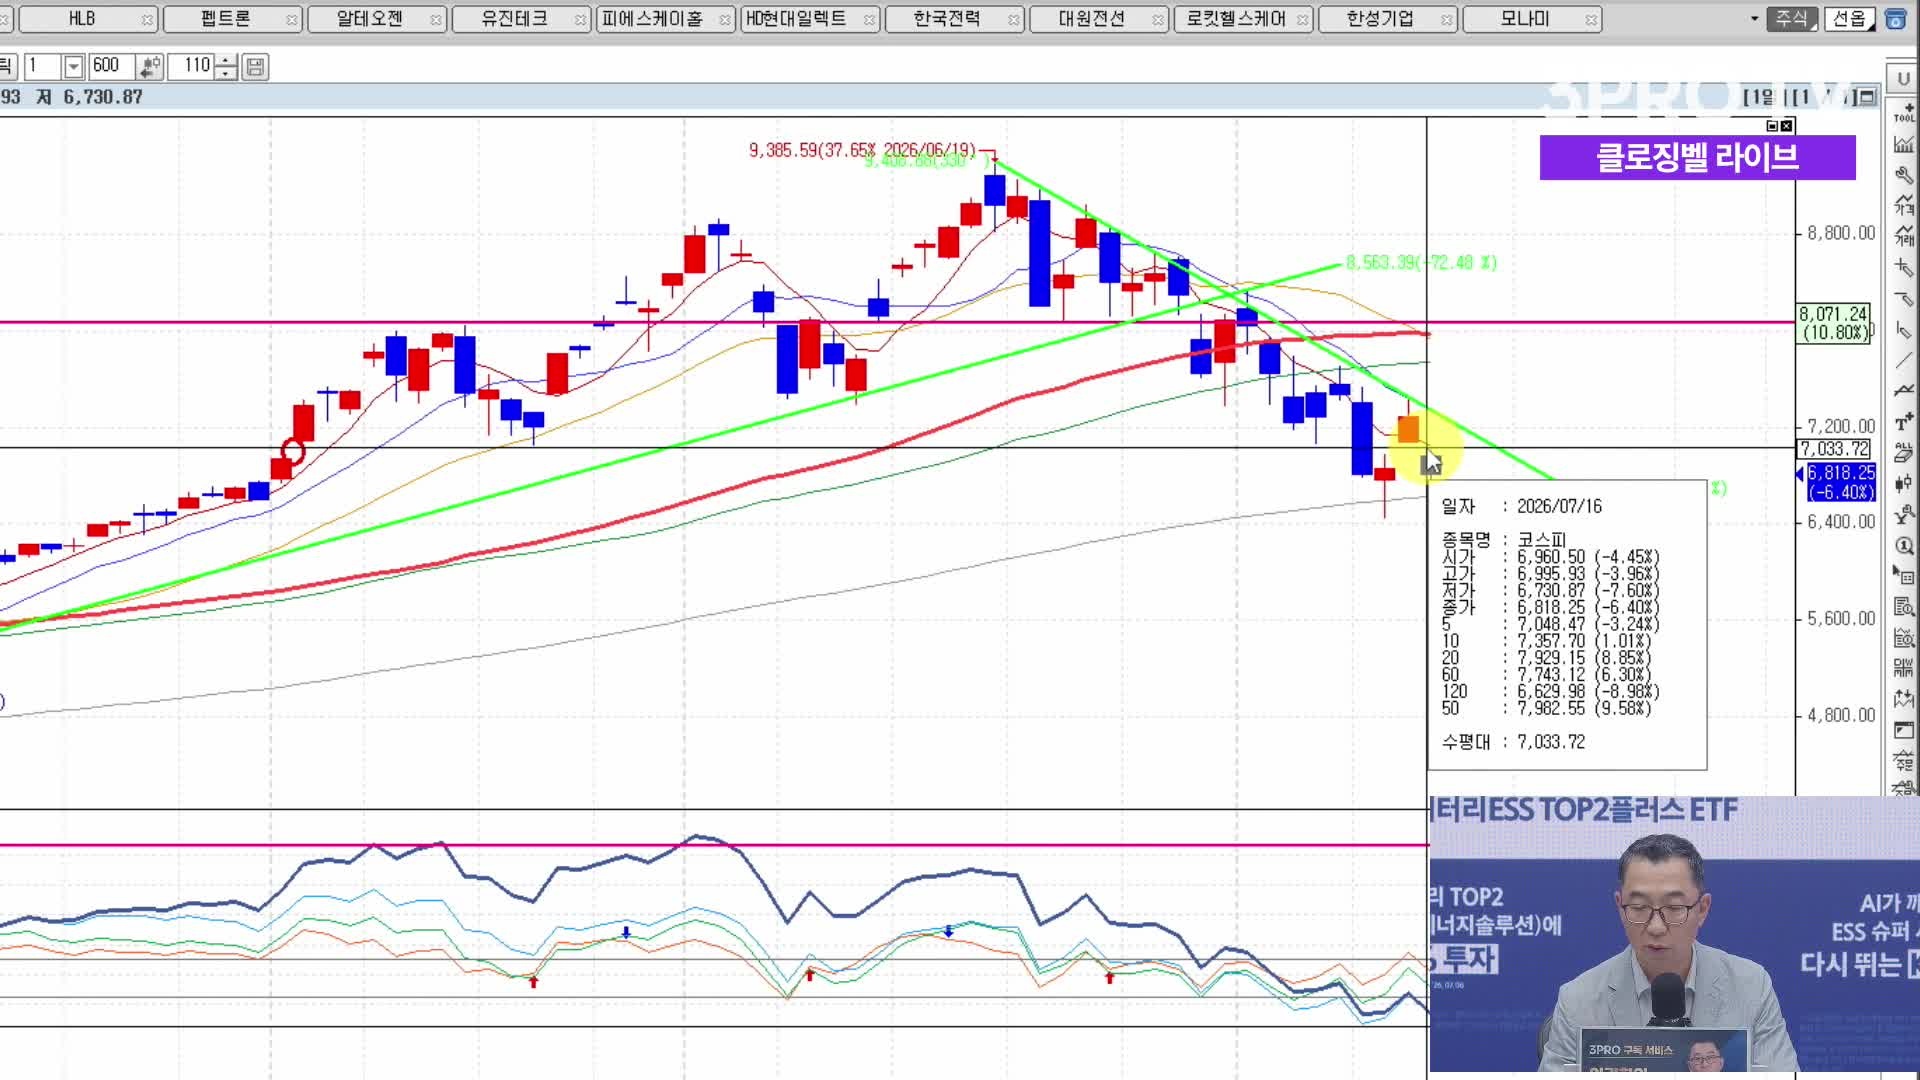Viewport: 1920px width, 1080px height.
Task: Click the U button atop the right toolbar
Action: (x=1903, y=78)
